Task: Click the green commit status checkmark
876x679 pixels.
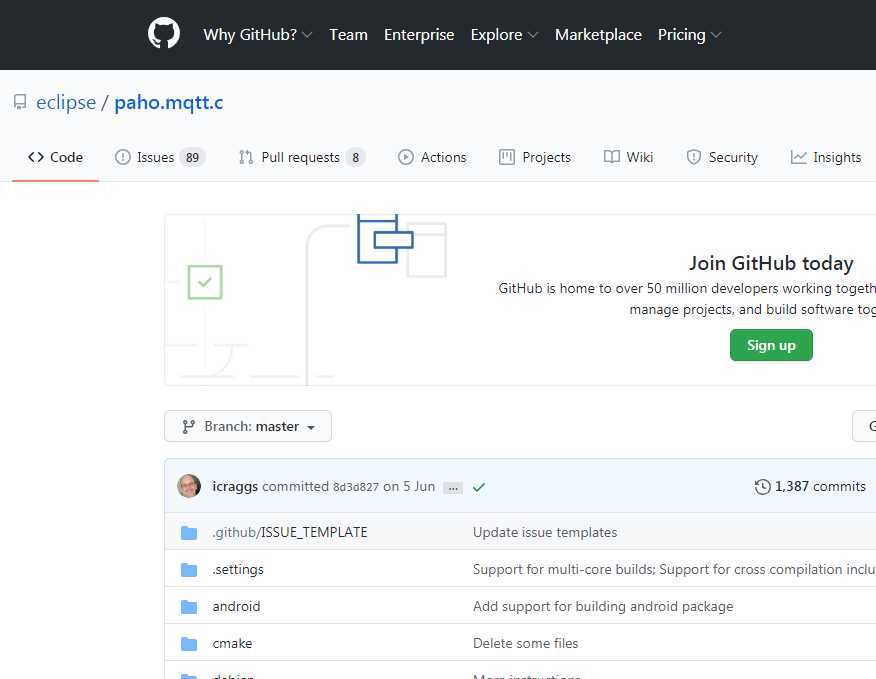Action: 479,487
